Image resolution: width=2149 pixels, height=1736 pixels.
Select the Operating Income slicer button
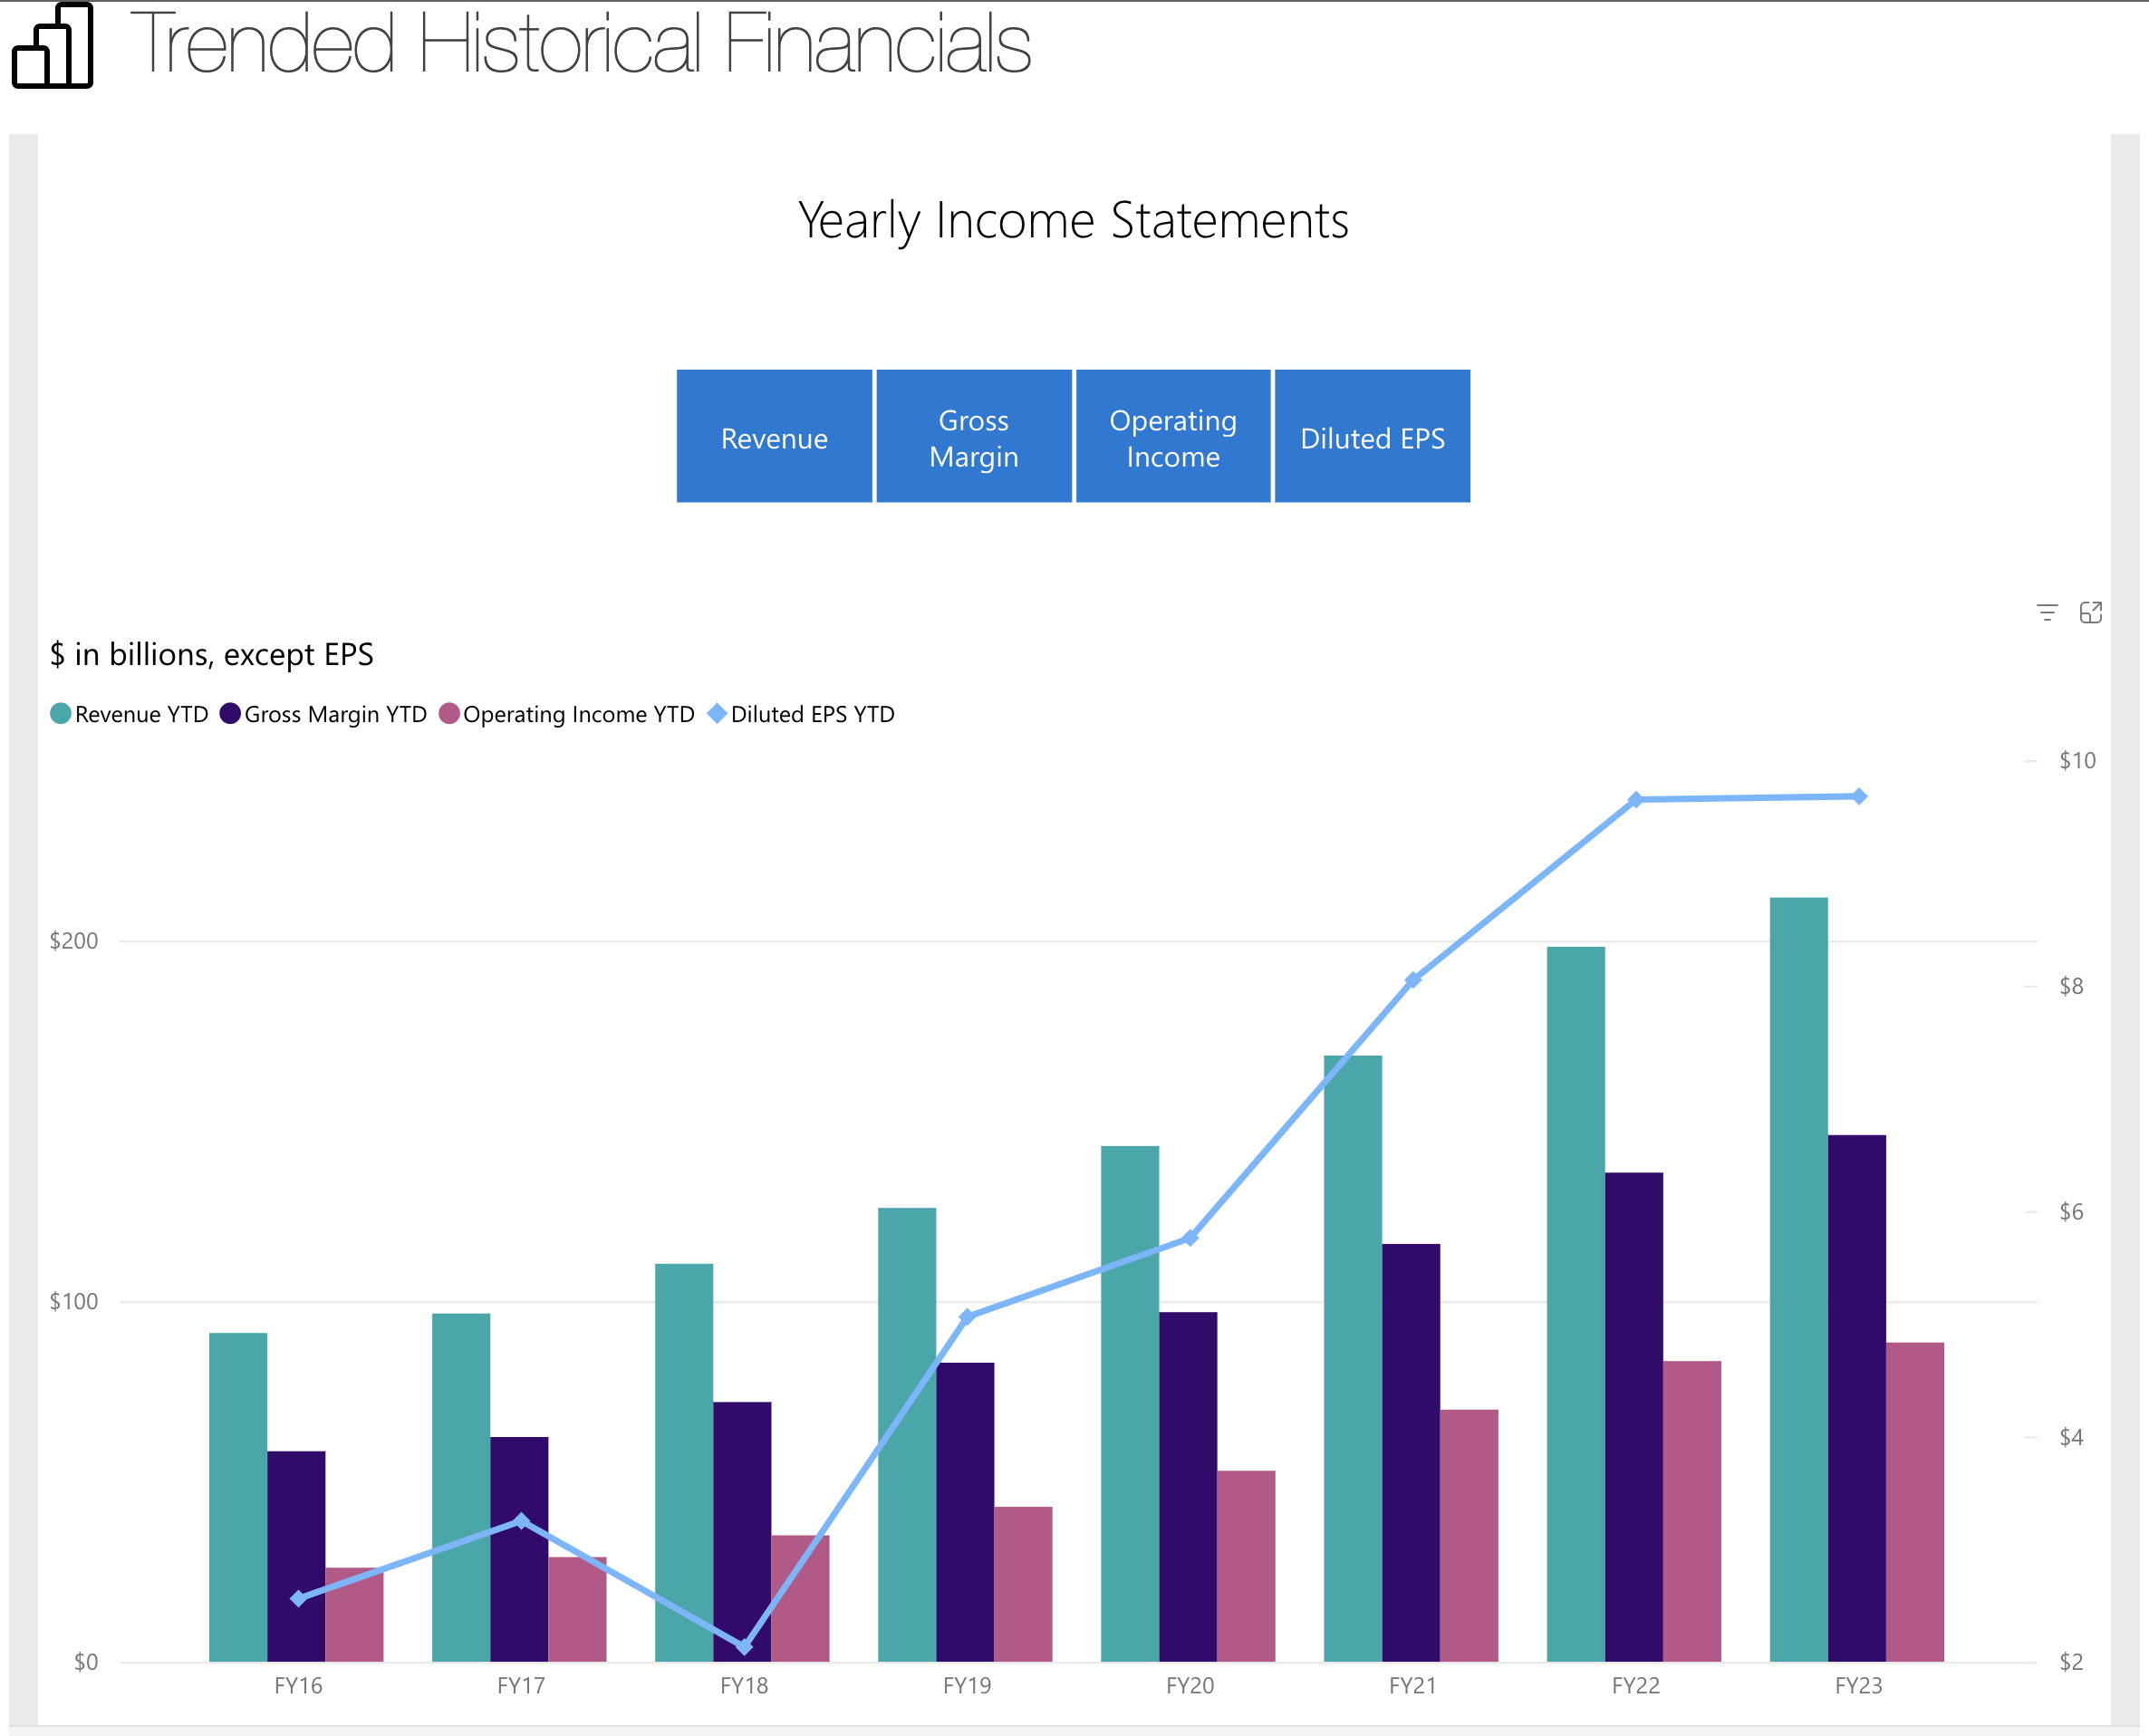pos(1172,437)
